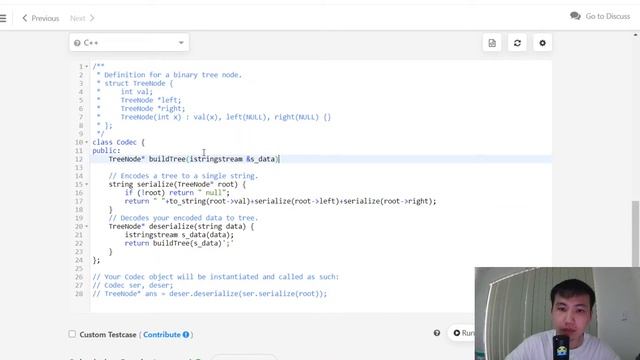Click 'TreeNode* deserialize(string data)' line

click(181, 227)
